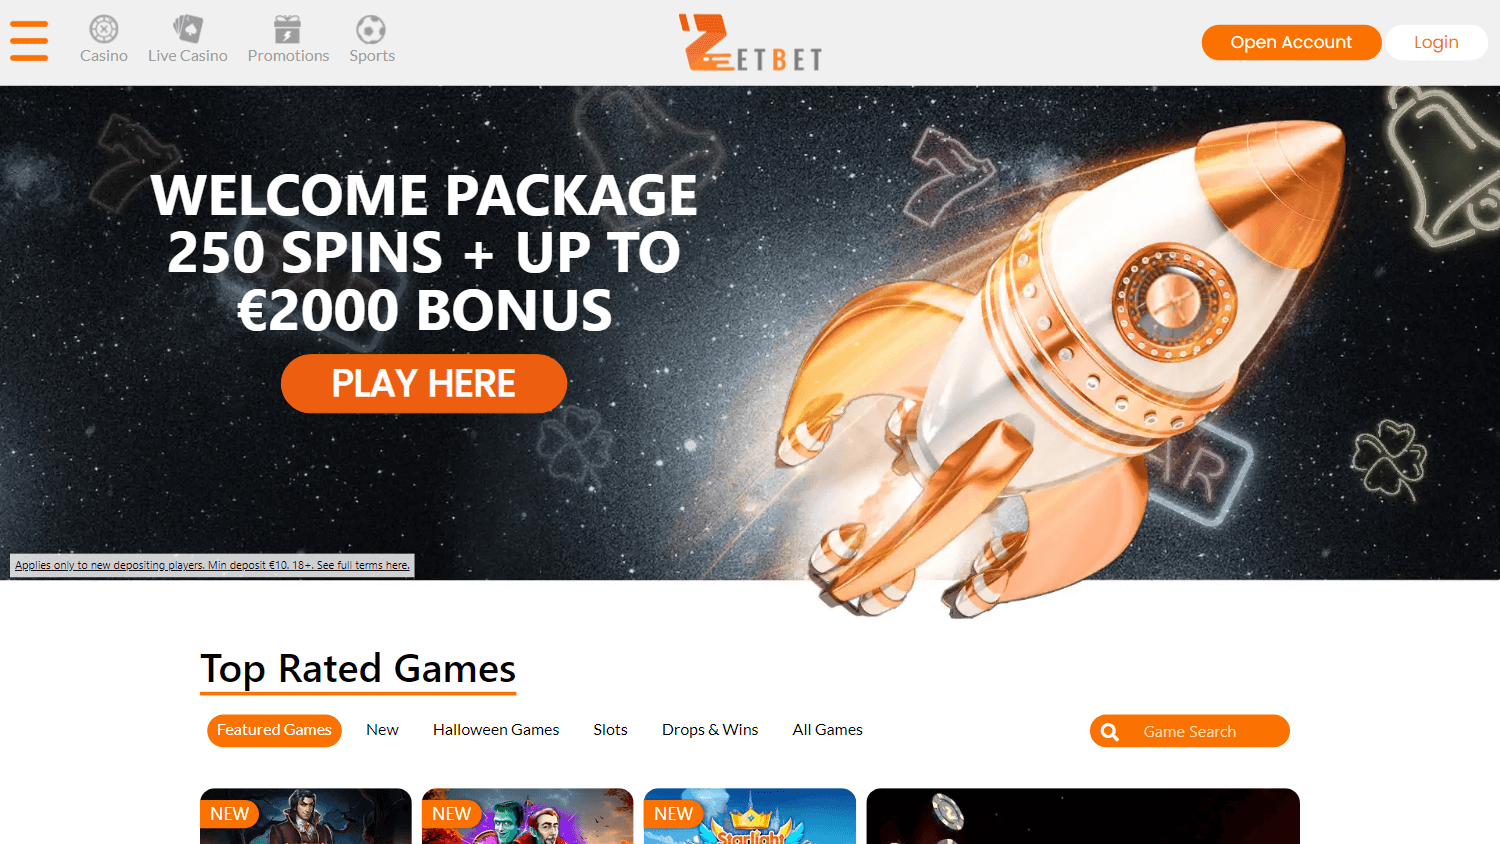The height and width of the screenshot is (844, 1500).
Task: Open the first NEW vampire game thumbnail
Action: point(306,816)
